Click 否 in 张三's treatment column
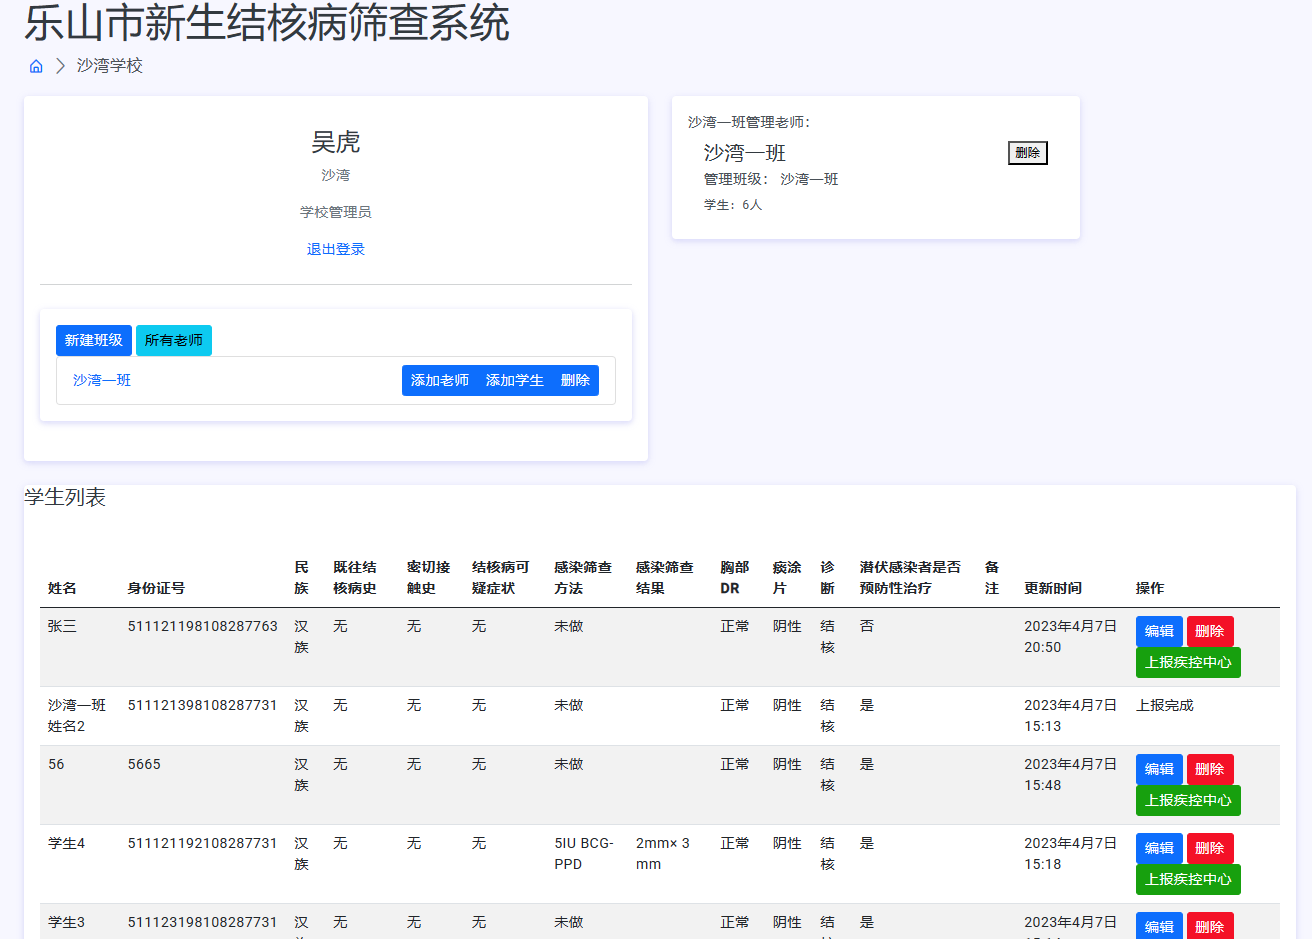 pos(867,626)
